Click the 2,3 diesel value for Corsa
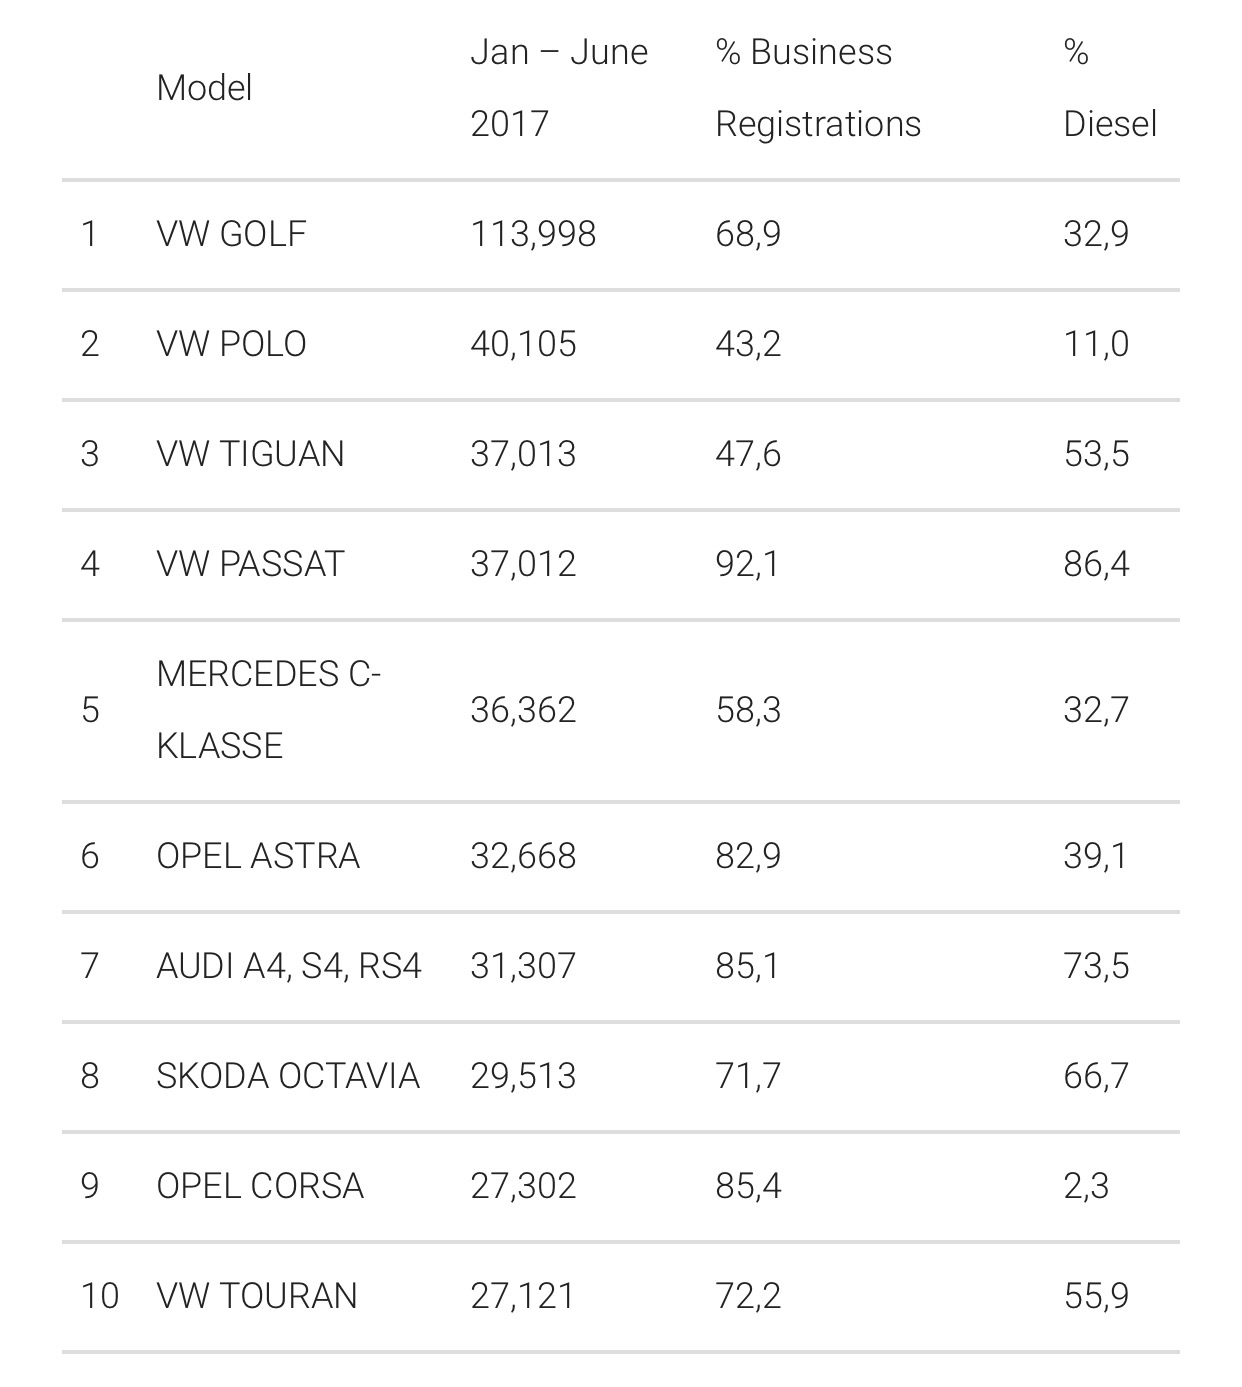 point(1086,1186)
